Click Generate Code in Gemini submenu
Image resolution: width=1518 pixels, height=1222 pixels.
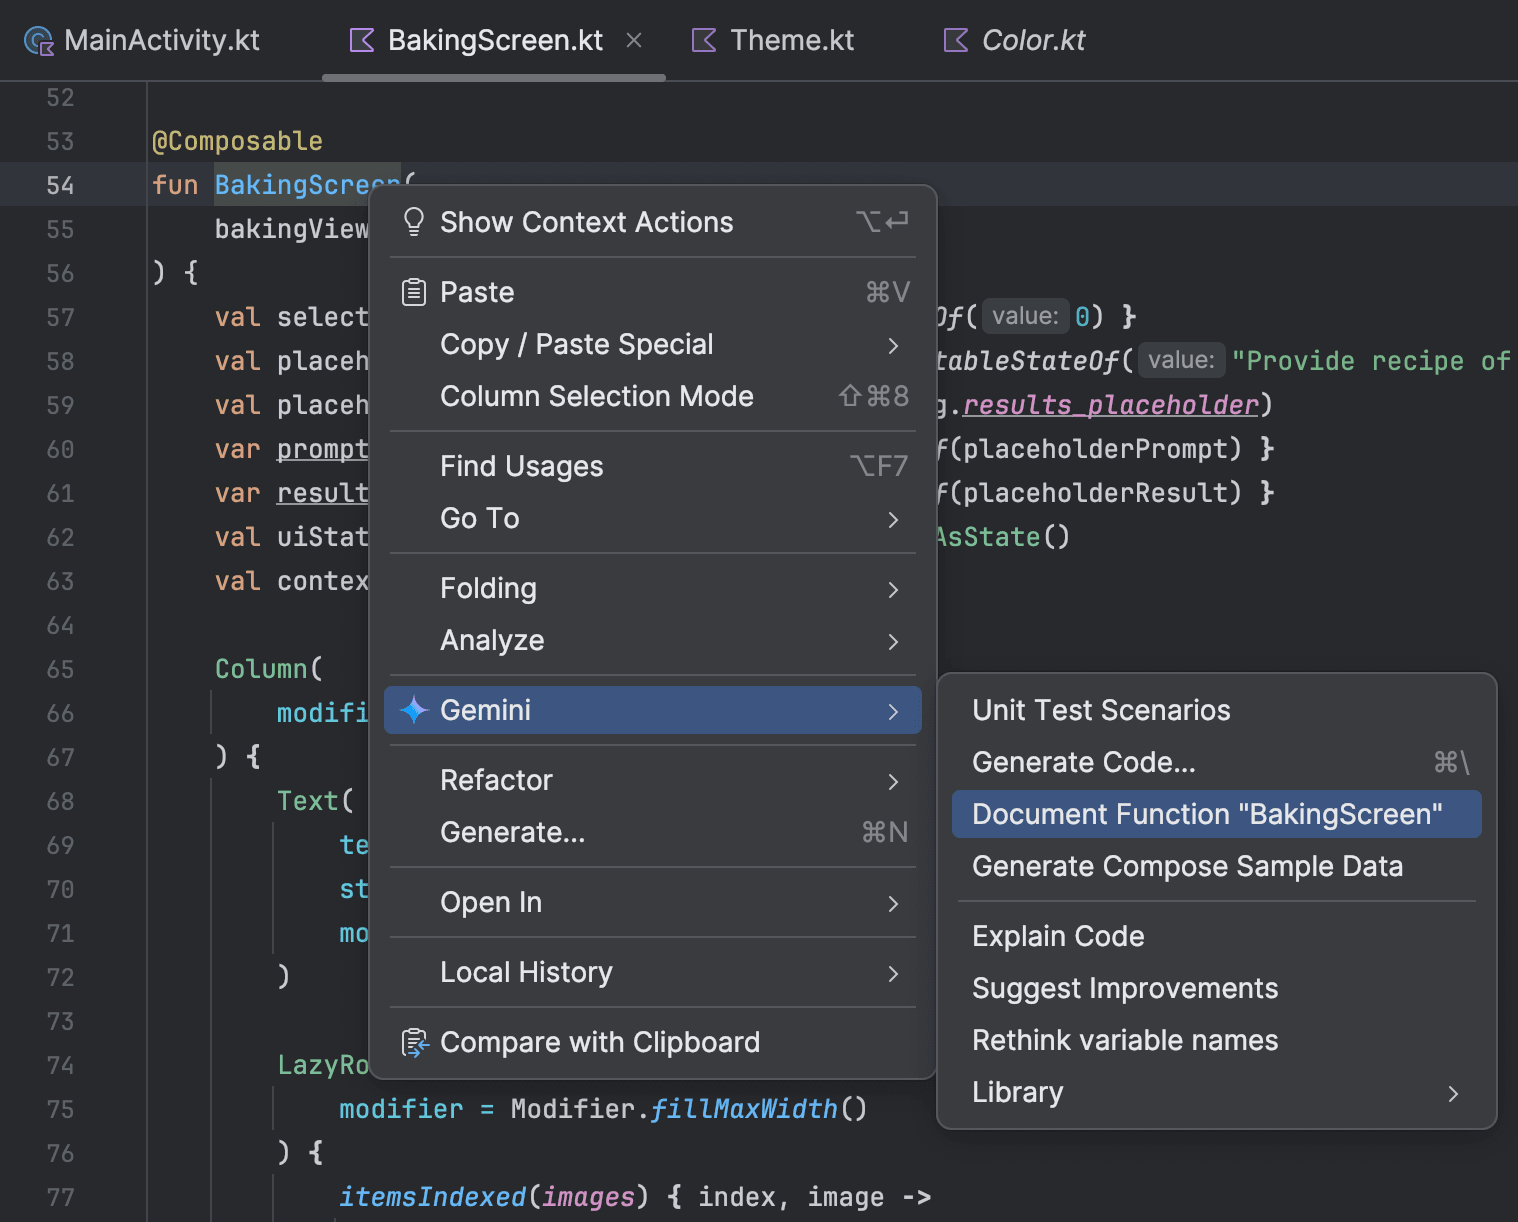click(x=1083, y=762)
